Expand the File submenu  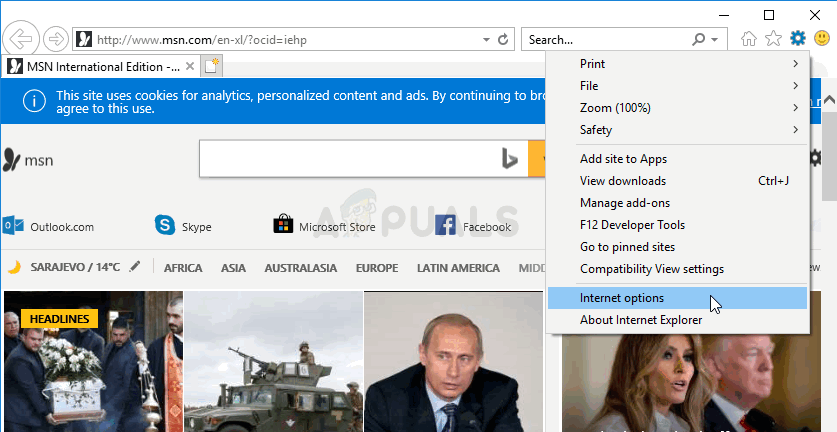pyautogui.click(x=677, y=85)
